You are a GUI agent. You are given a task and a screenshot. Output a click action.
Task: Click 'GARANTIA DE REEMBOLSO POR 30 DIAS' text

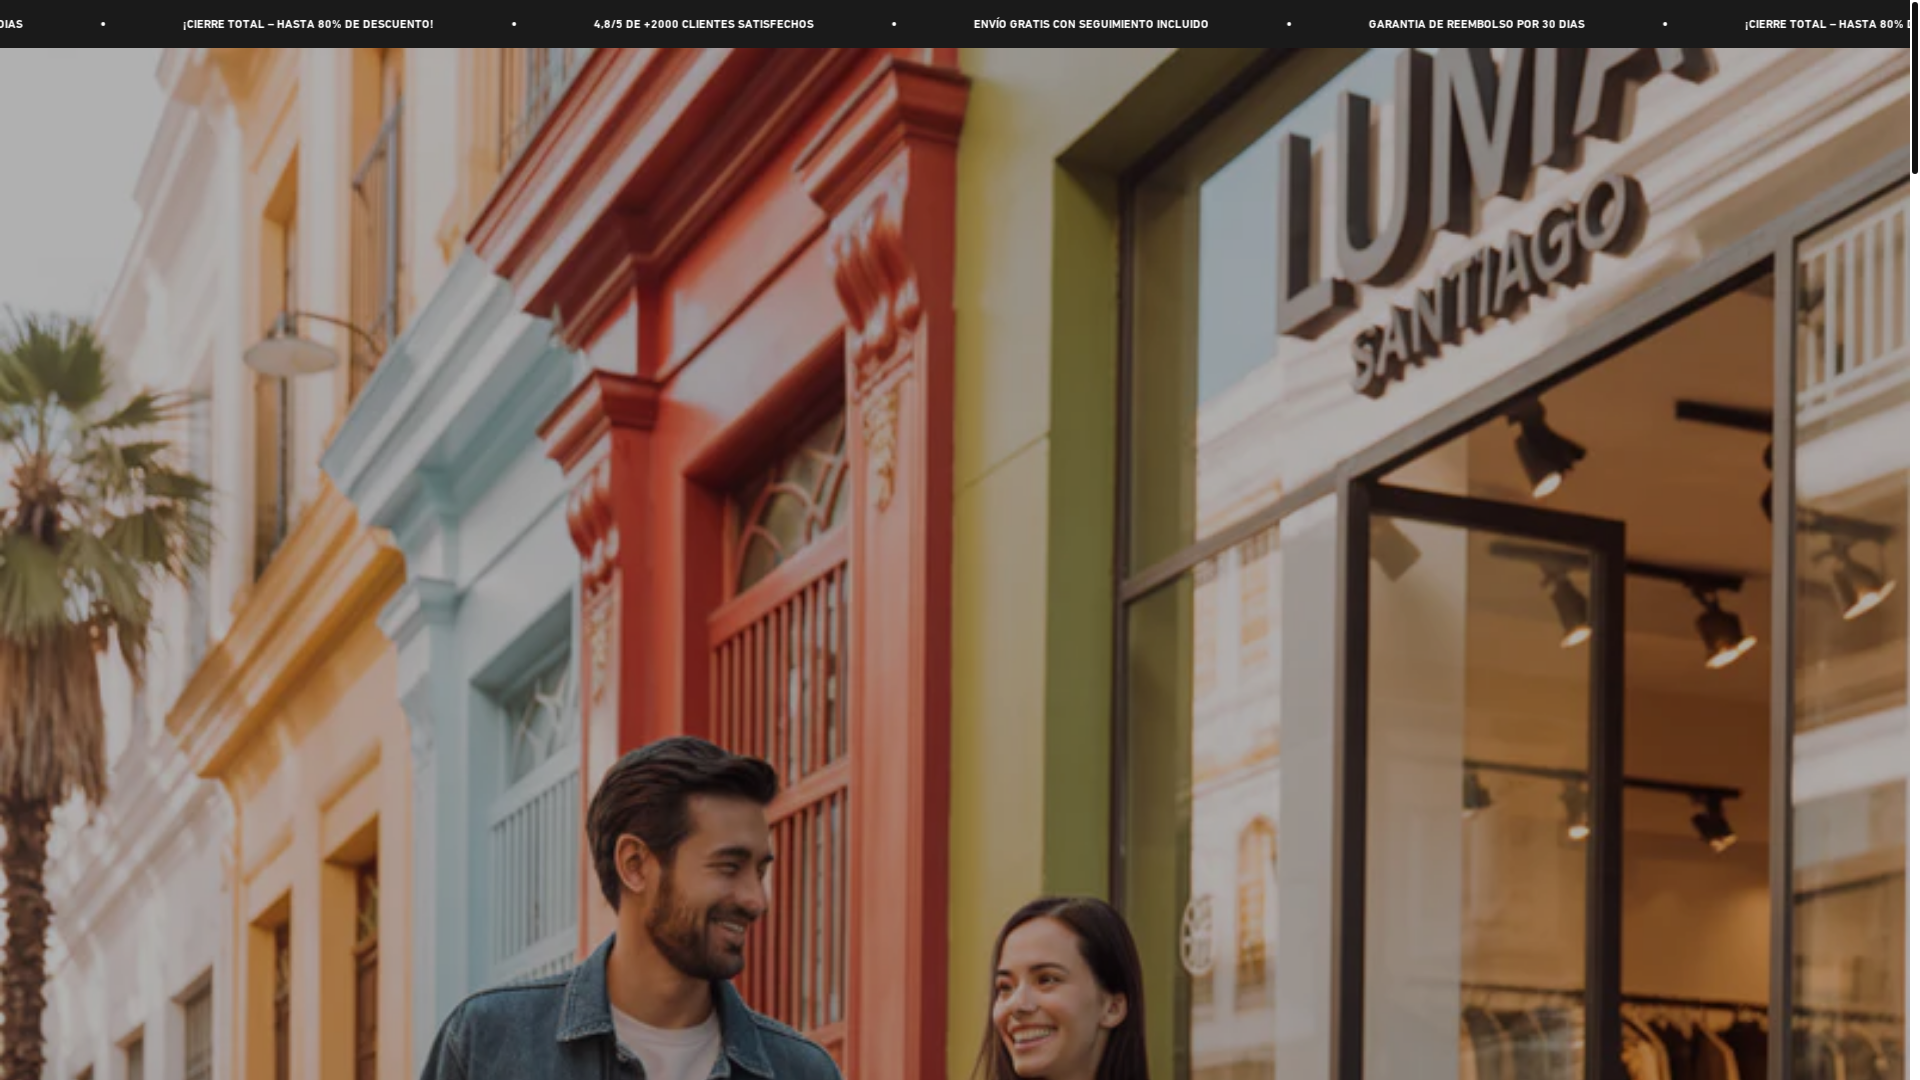[x=1476, y=24]
